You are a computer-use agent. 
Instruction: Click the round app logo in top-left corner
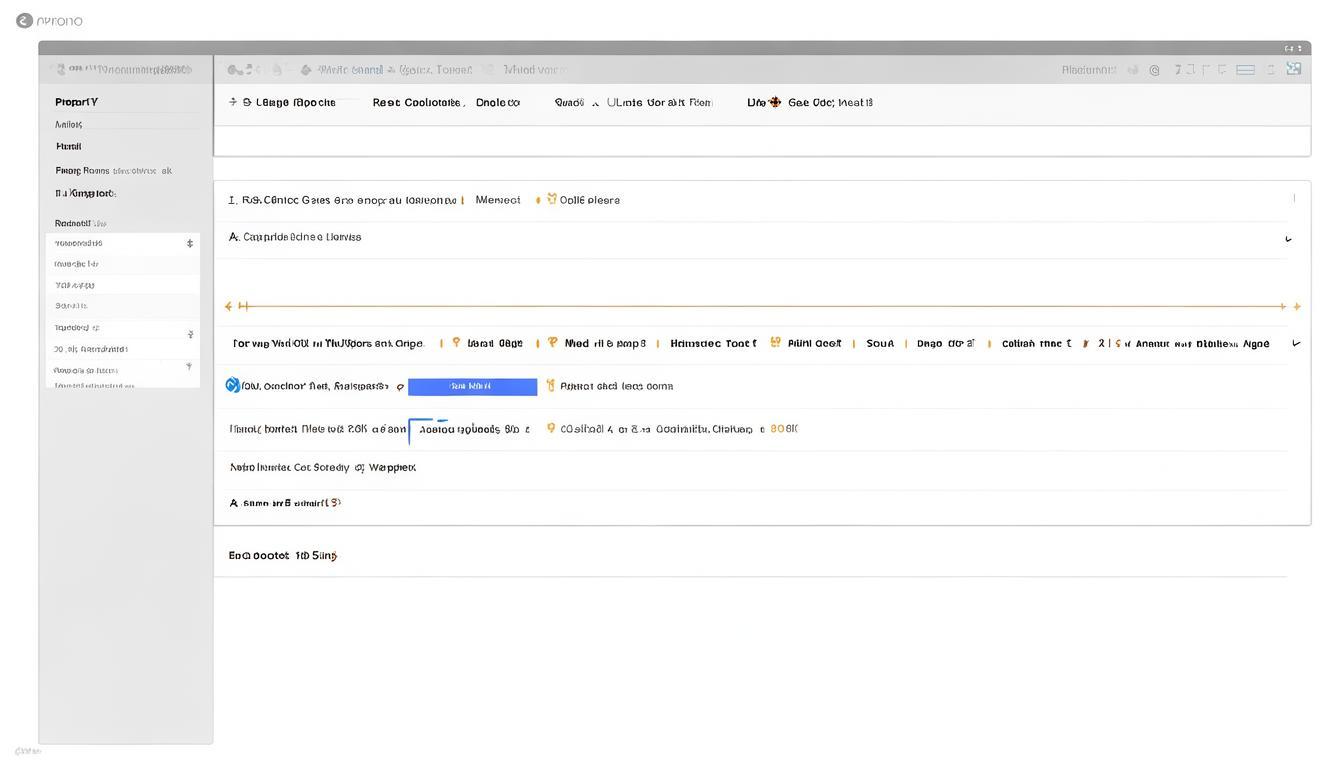point(24,20)
